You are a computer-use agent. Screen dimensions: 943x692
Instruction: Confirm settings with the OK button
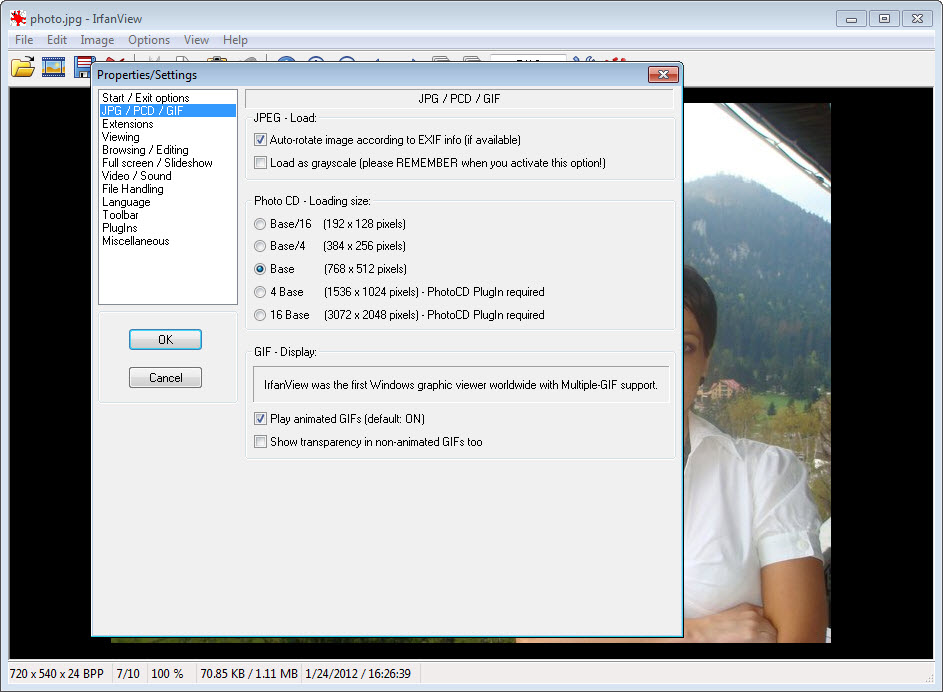point(165,340)
